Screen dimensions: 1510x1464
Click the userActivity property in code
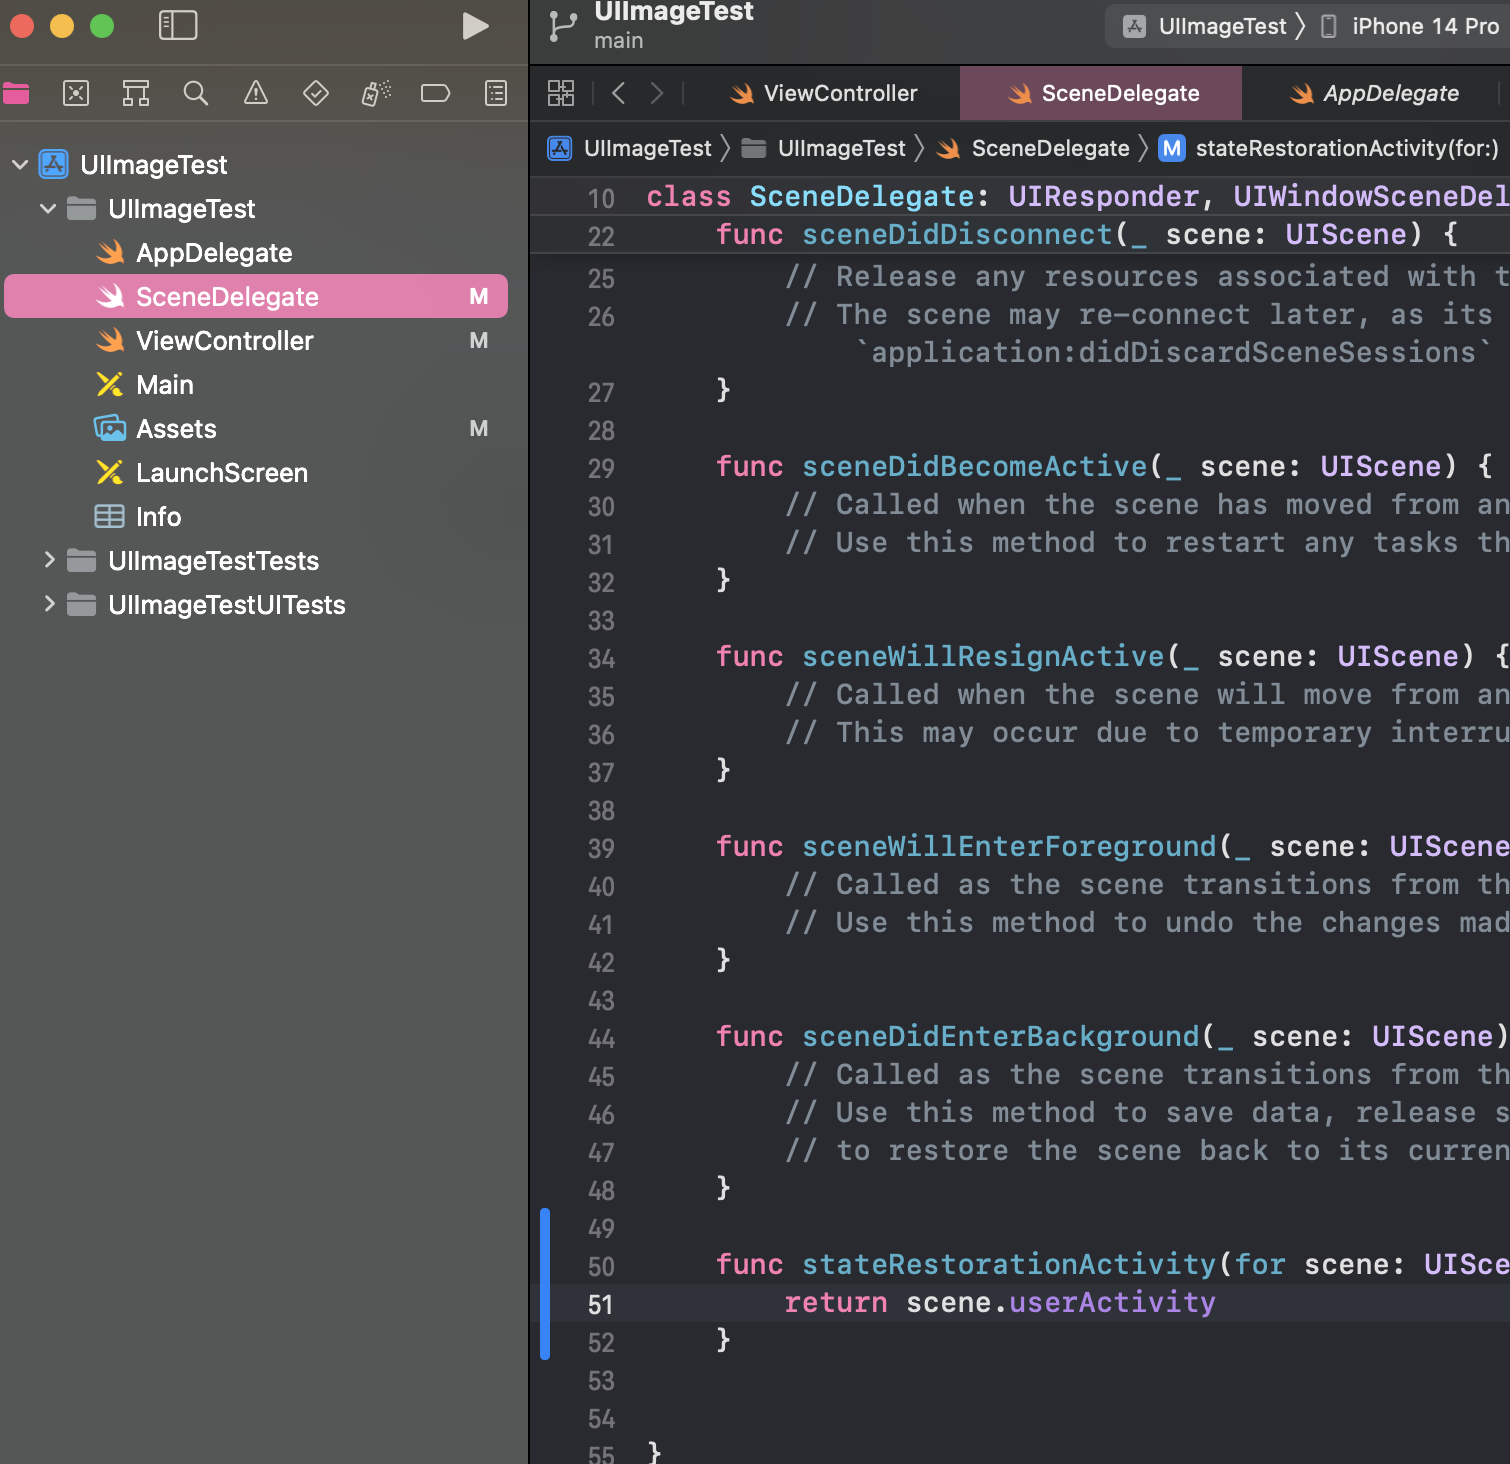pyautogui.click(x=1112, y=1302)
